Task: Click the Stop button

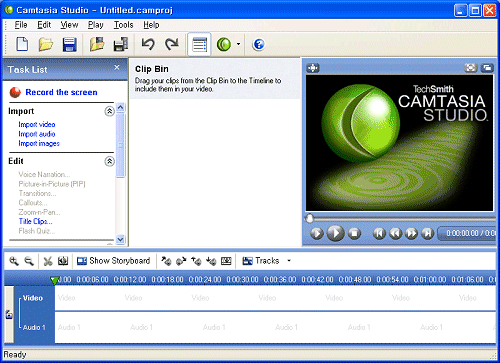Action: pyautogui.click(x=354, y=233)
